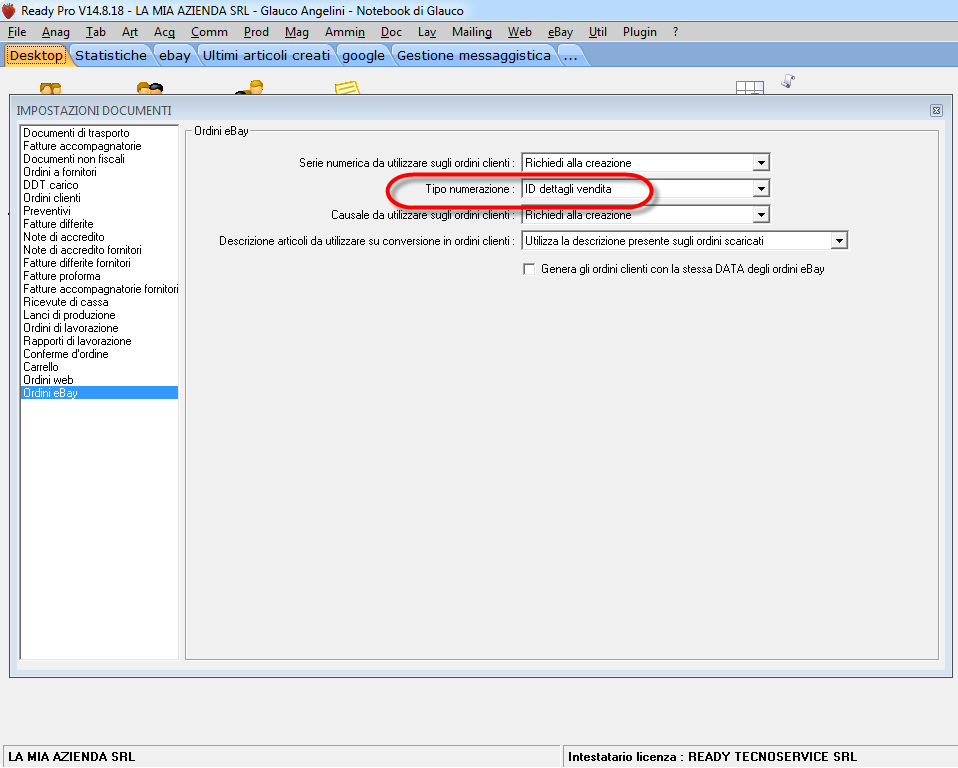This screenshot has width=958, height=768.
Task: Open the ? help menu
Action: pos(675,32)
